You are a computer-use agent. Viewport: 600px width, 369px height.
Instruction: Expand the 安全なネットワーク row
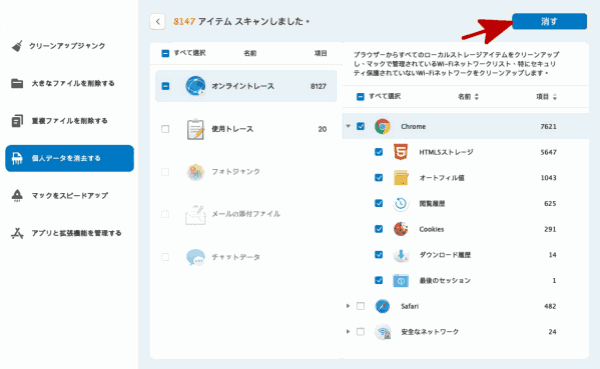click(x=348, y=331)
